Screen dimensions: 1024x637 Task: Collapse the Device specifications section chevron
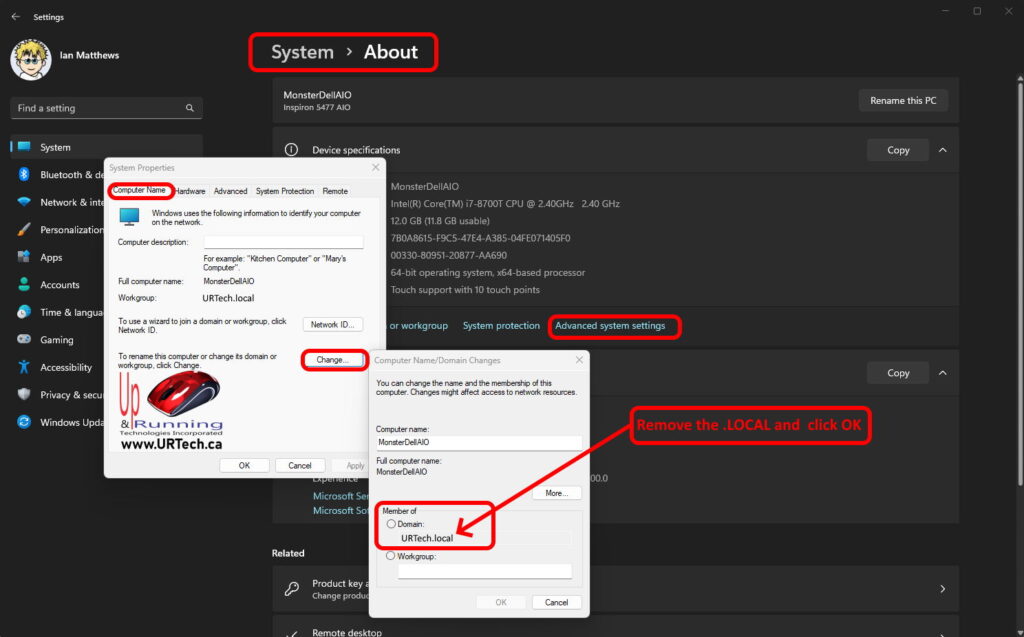click(941, 150)
